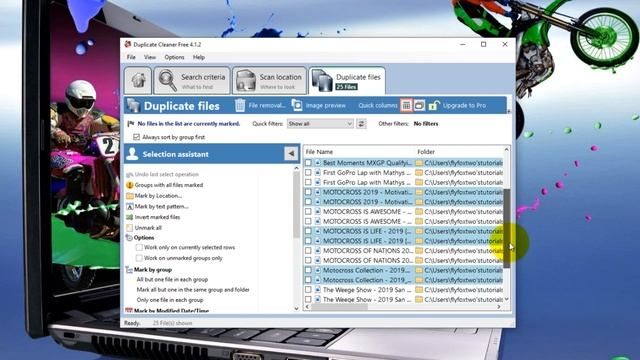Viewport: 640px width, 360px height.
Task: Toggle the Quick columns grid icon
Action: (x=406, y=106)
